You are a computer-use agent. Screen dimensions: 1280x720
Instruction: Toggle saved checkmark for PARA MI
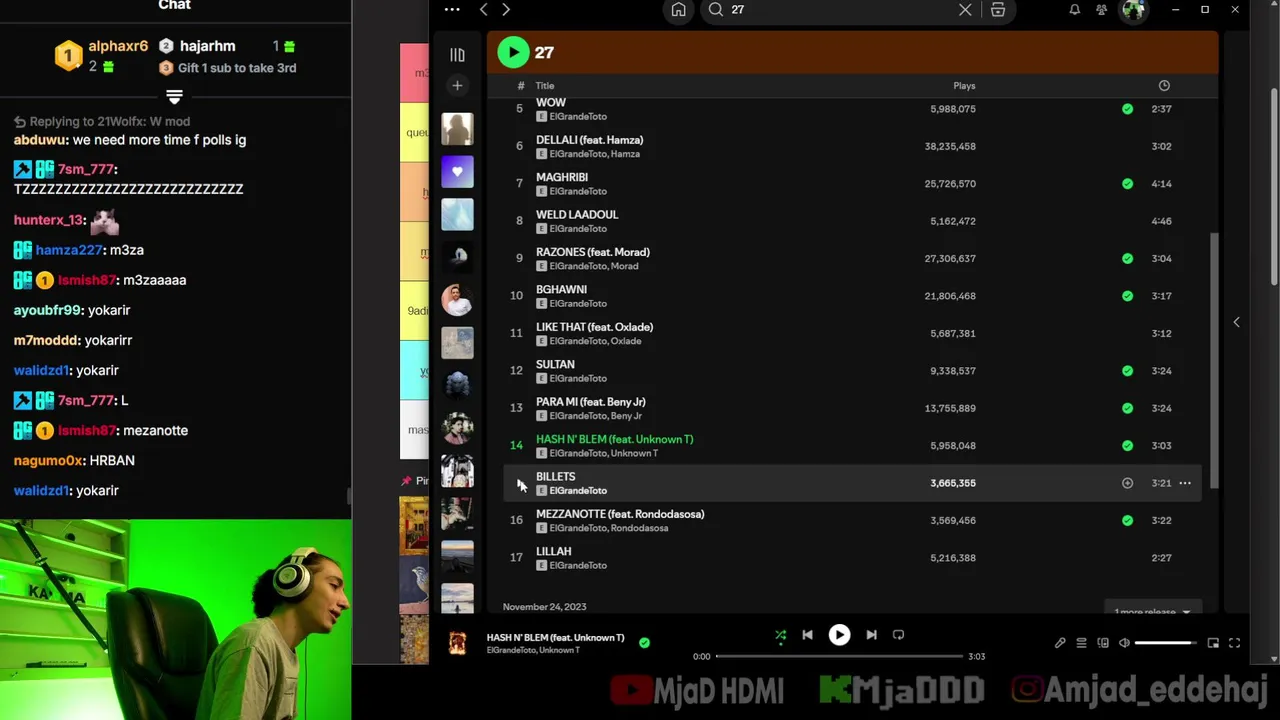[1127, 408]
